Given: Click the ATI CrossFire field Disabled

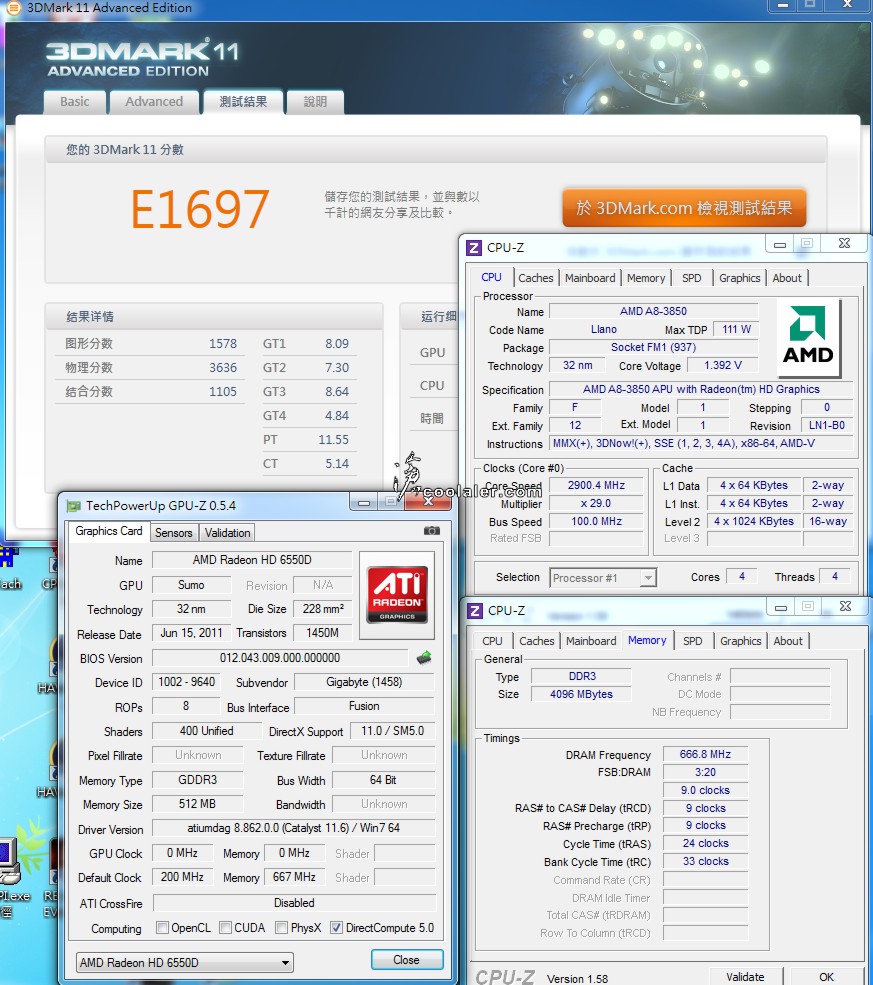Looking at the screenshot, I should (294, 903).
